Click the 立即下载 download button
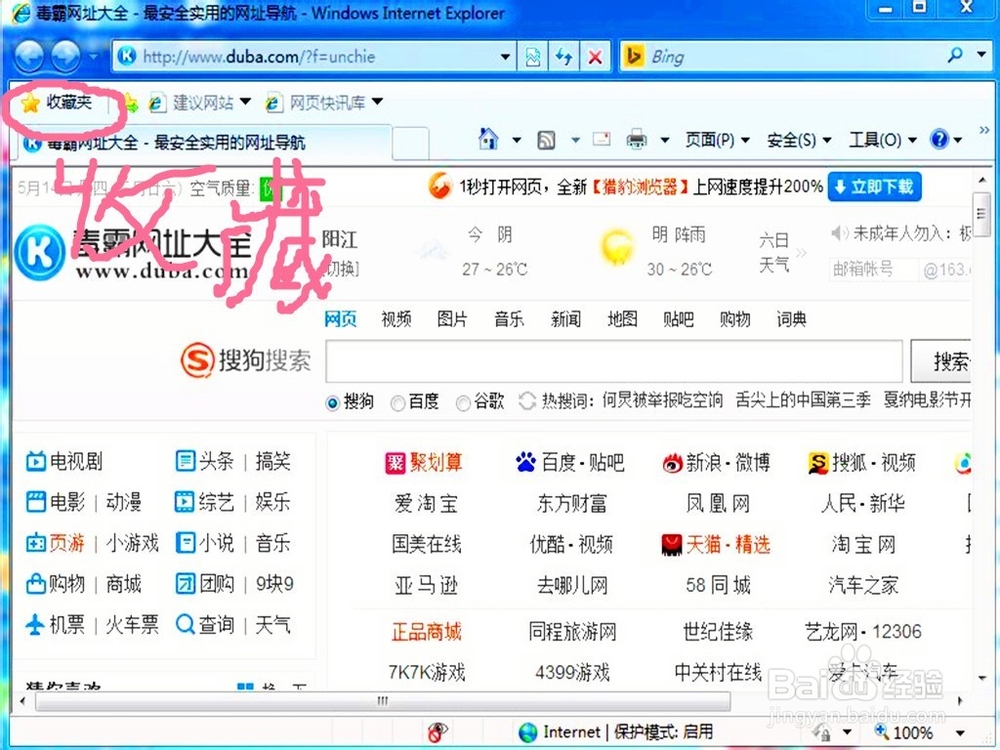 click(x=874, y=187)
